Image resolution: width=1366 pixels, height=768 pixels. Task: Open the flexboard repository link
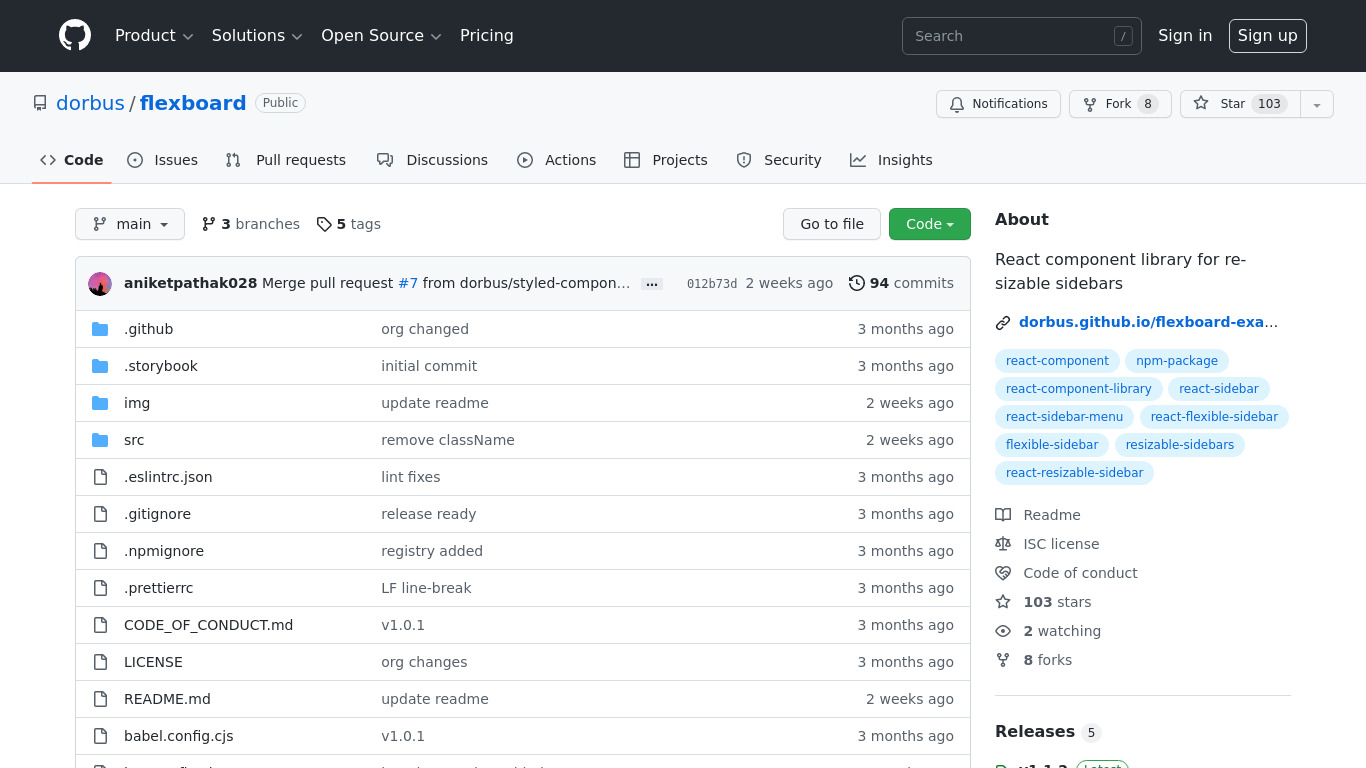pos(193,103)
